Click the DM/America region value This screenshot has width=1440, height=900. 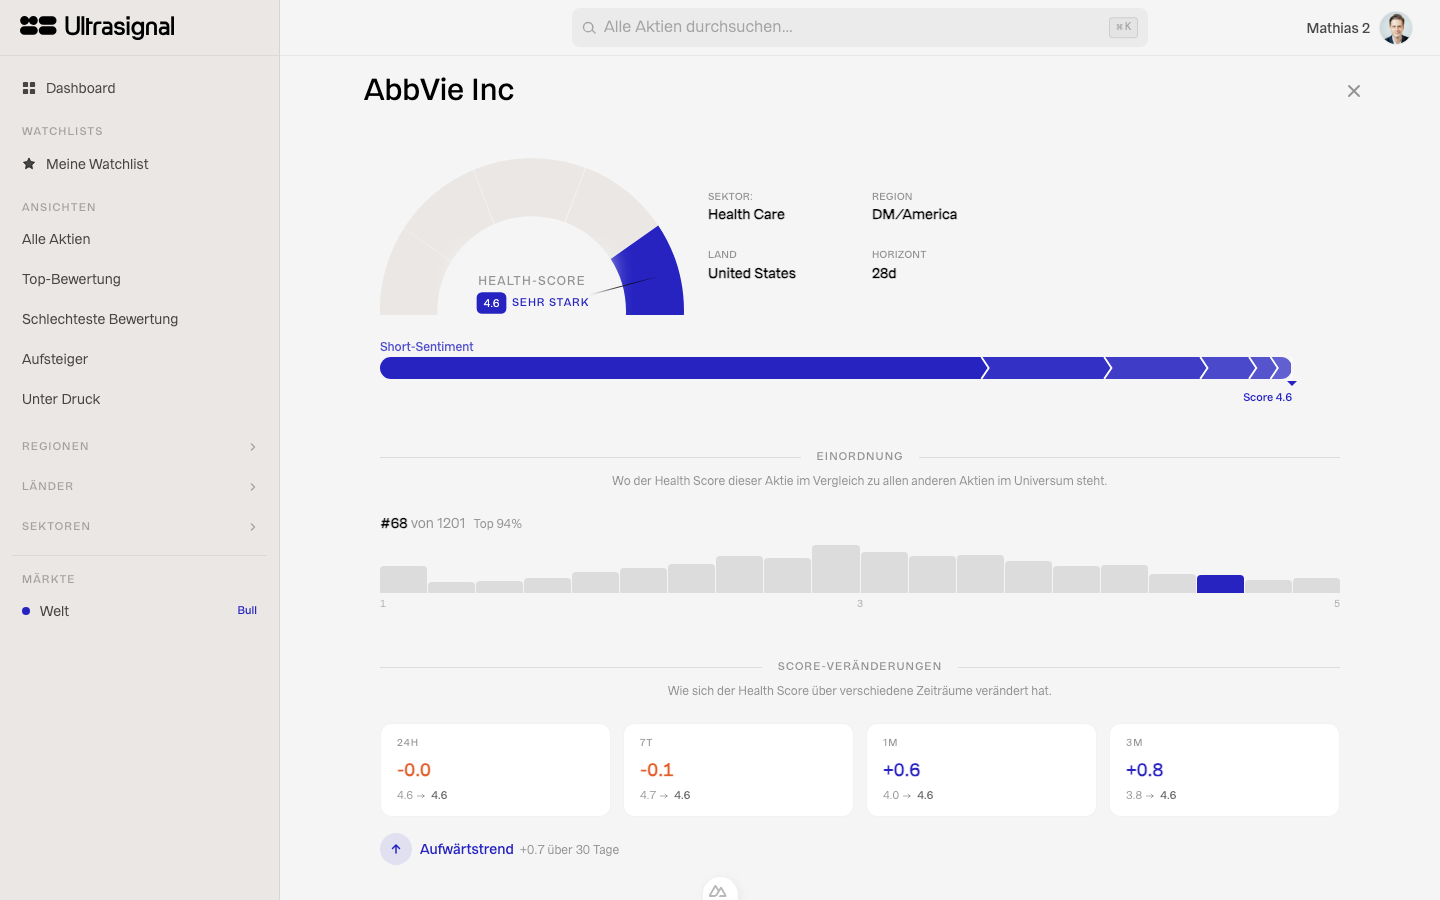click(x=914, y=214)
